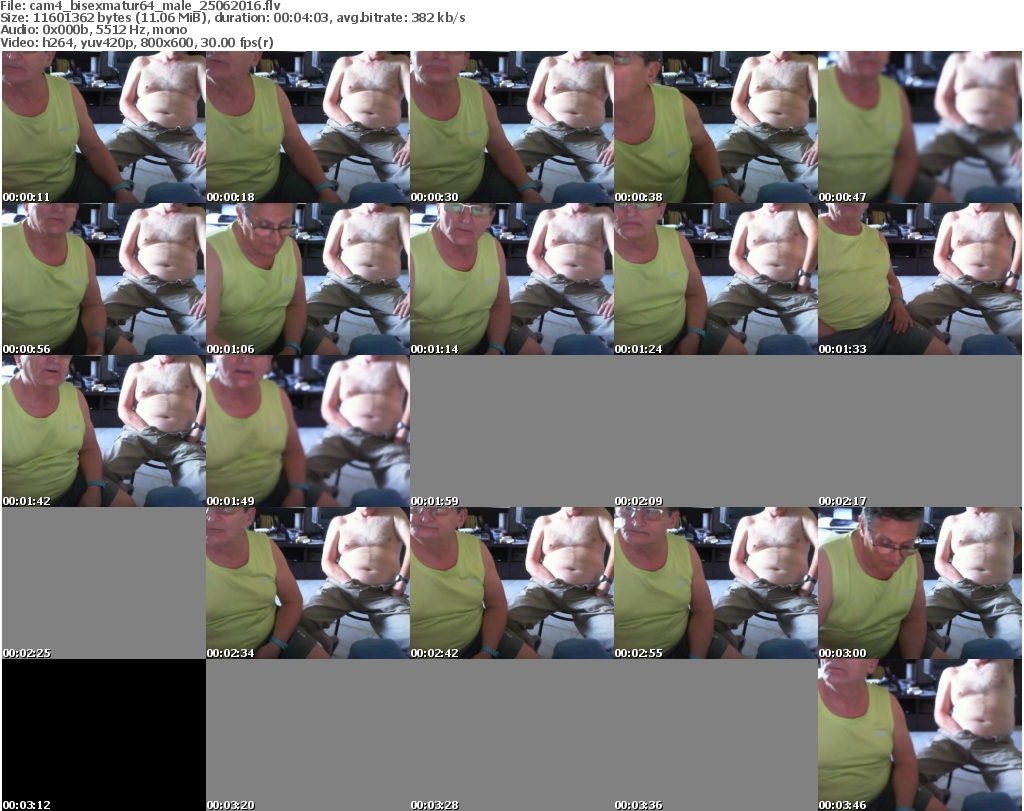Select the thumbnail timestamped 00:03:00
The width and height of the screenshot is (1024, 811).
pos(920,583)
